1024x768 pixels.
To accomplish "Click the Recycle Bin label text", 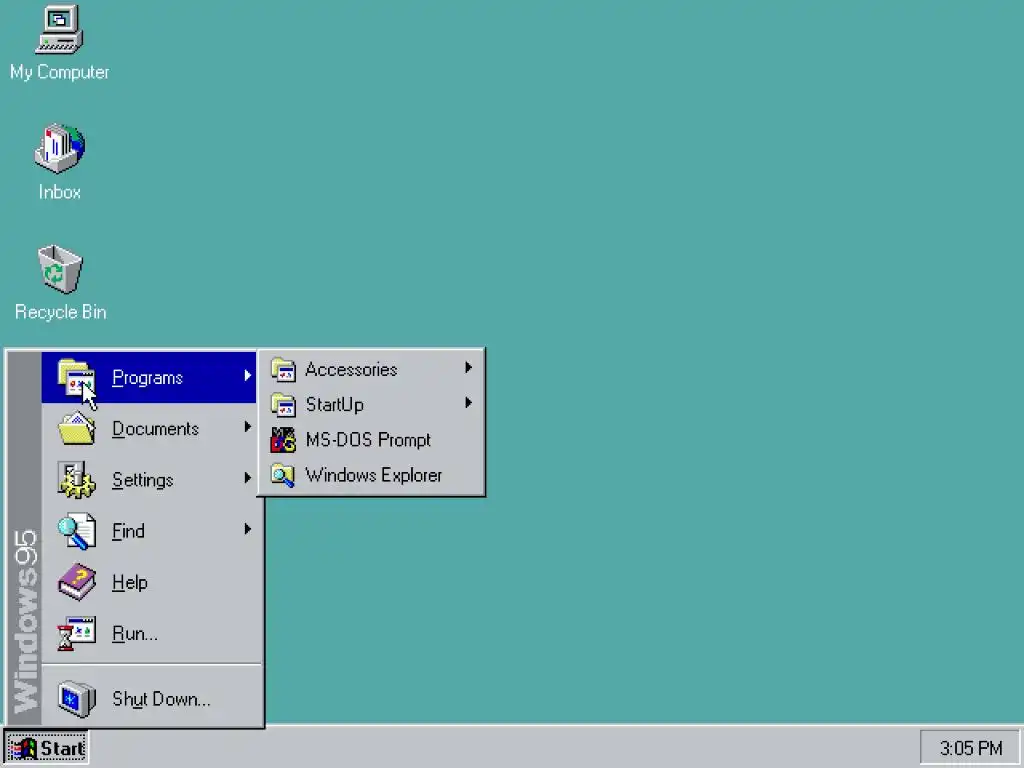I will tap(60, 312).
